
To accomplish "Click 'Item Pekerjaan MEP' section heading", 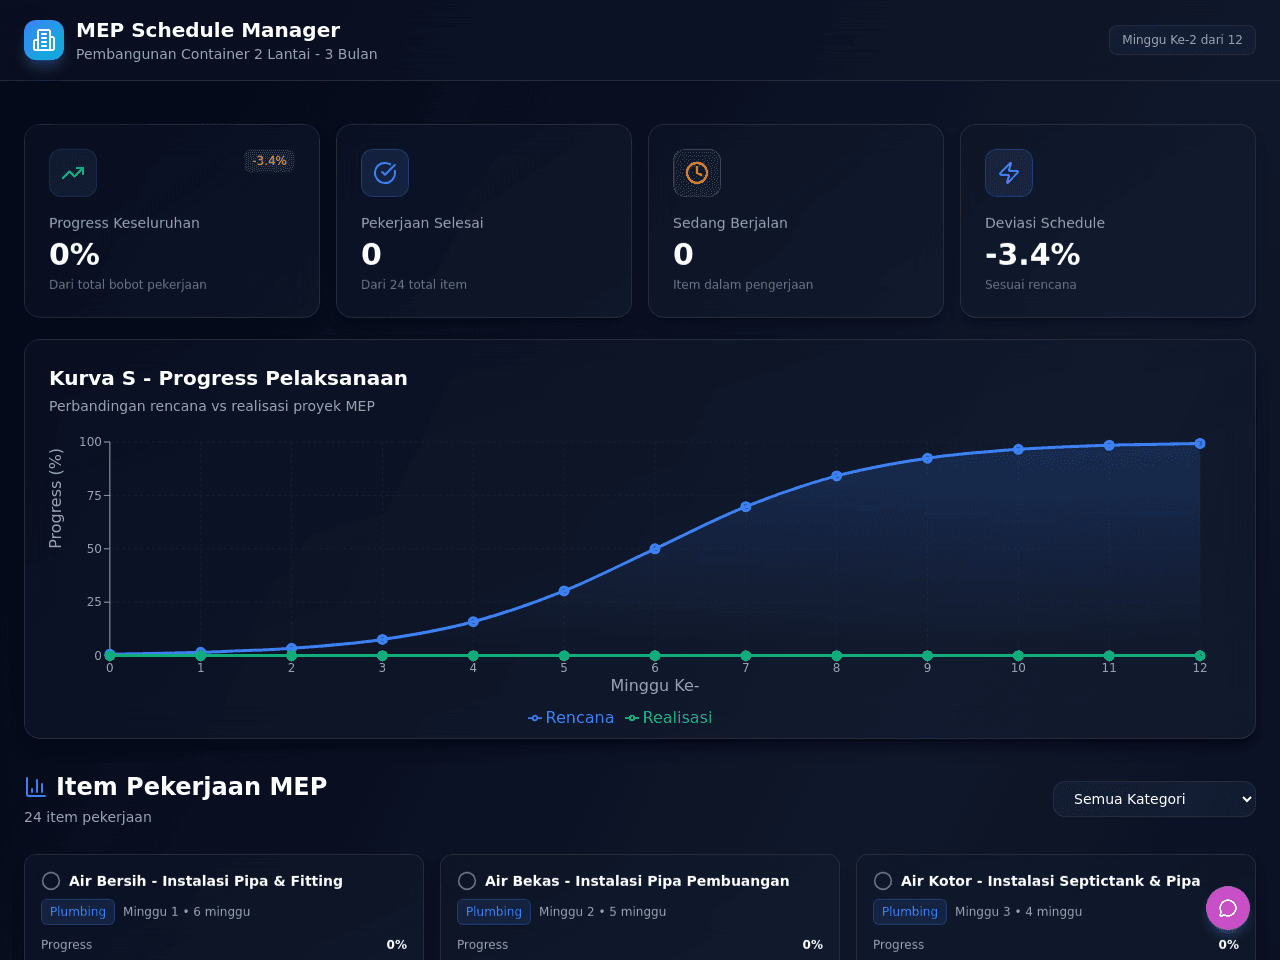I will (192, 787).
